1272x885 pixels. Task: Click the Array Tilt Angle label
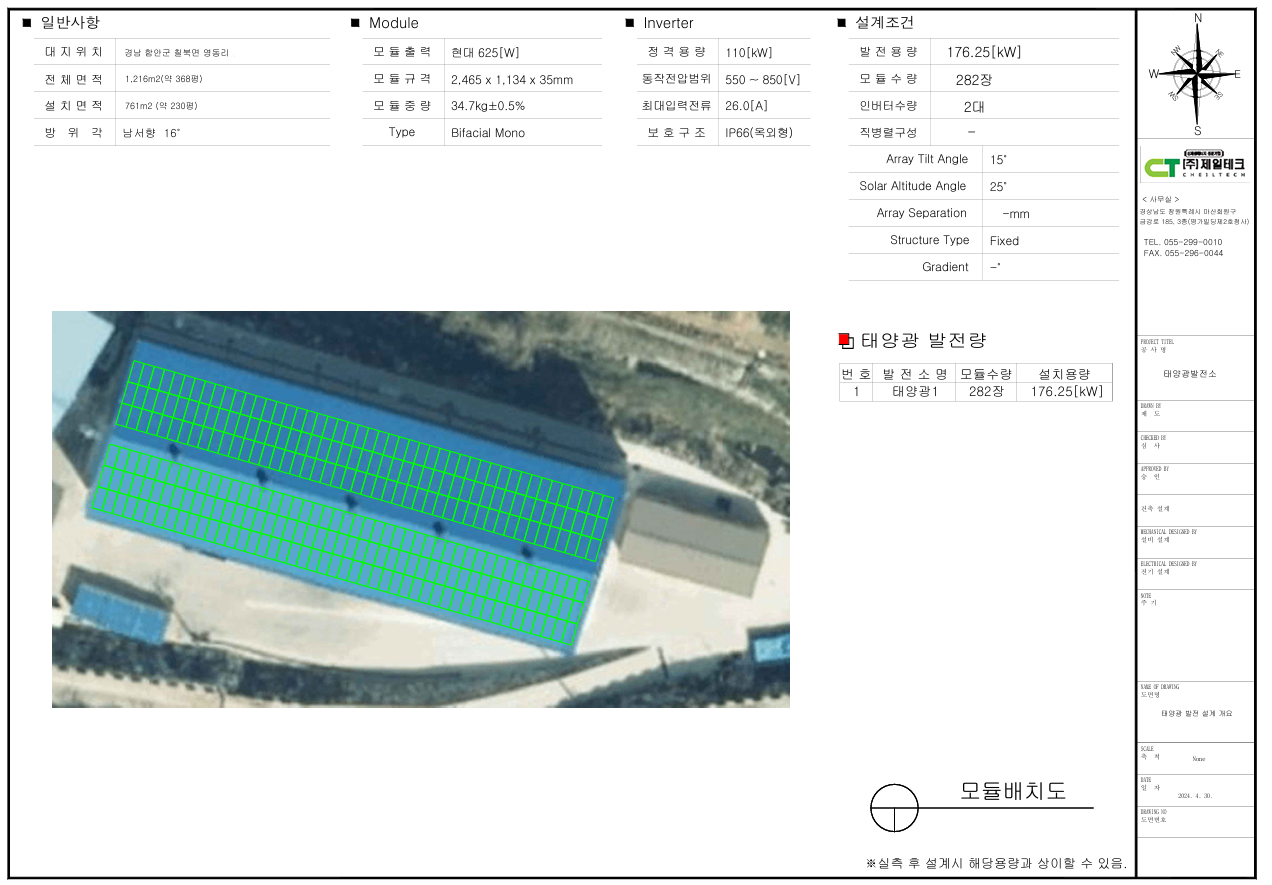[926, 159]
